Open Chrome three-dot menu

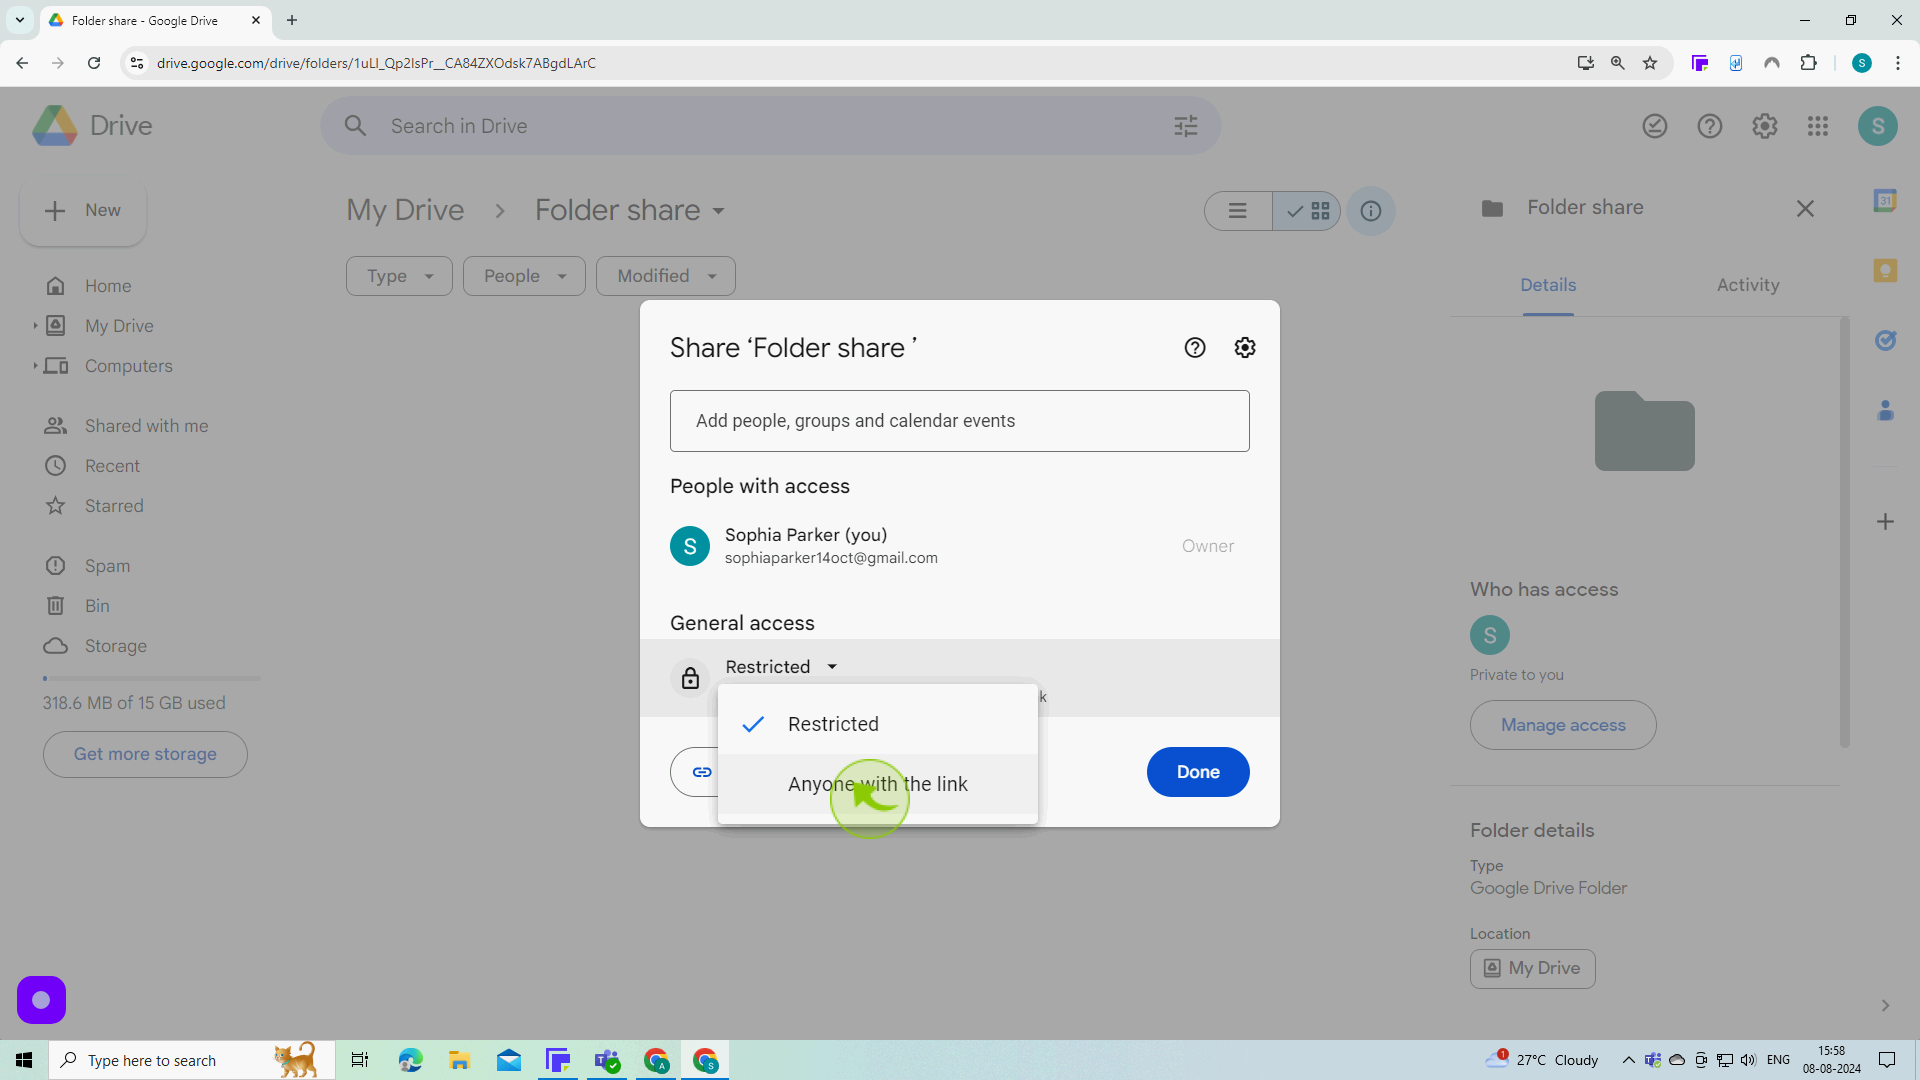click(x=1898, y=63)
